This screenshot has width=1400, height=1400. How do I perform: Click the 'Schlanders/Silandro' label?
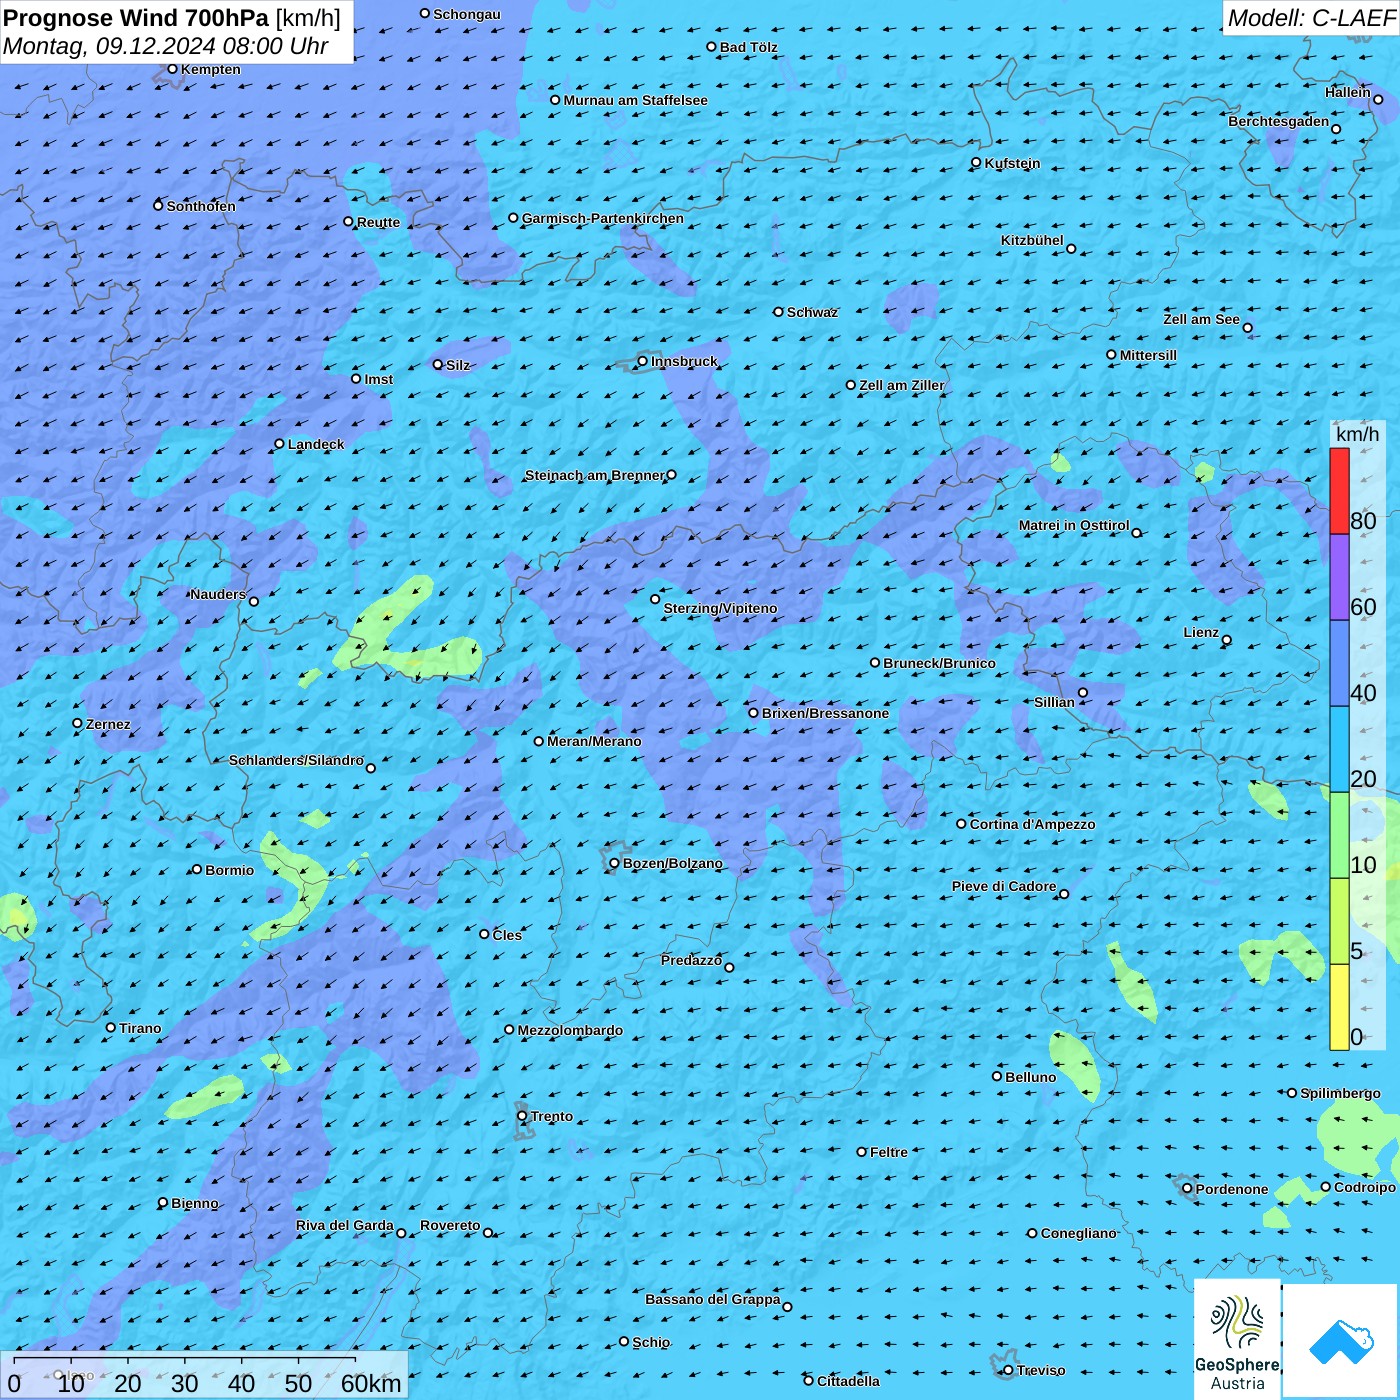pos(296,760)
